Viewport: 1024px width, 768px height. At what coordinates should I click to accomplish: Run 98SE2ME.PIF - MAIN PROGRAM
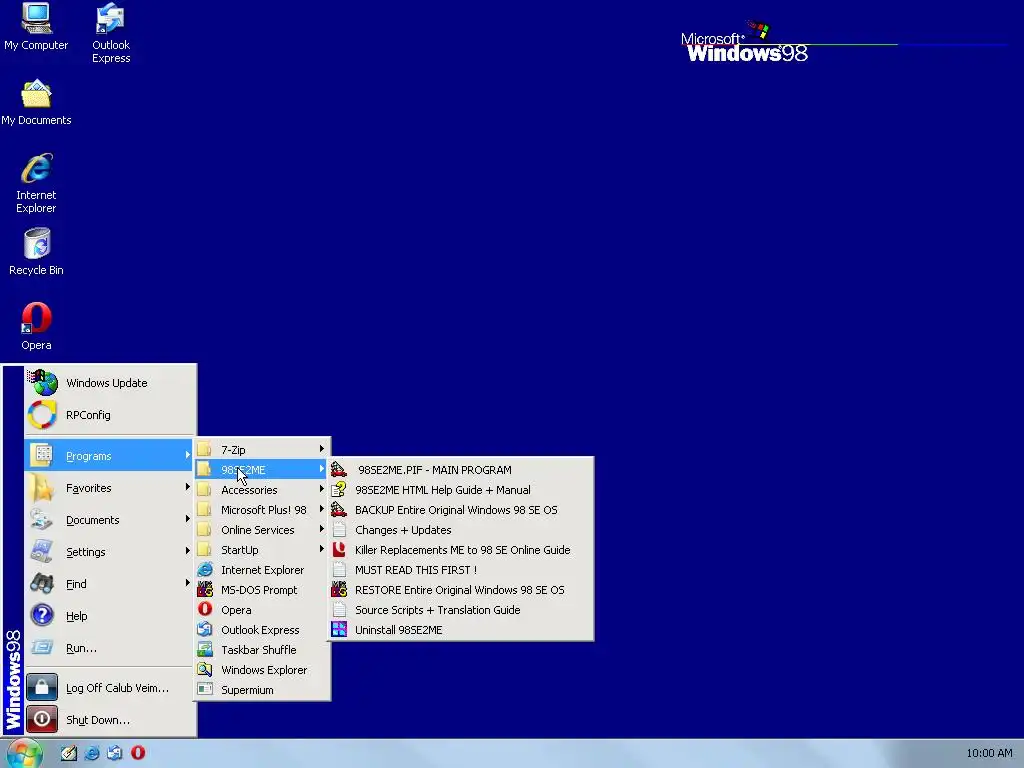tap(460, 470)
